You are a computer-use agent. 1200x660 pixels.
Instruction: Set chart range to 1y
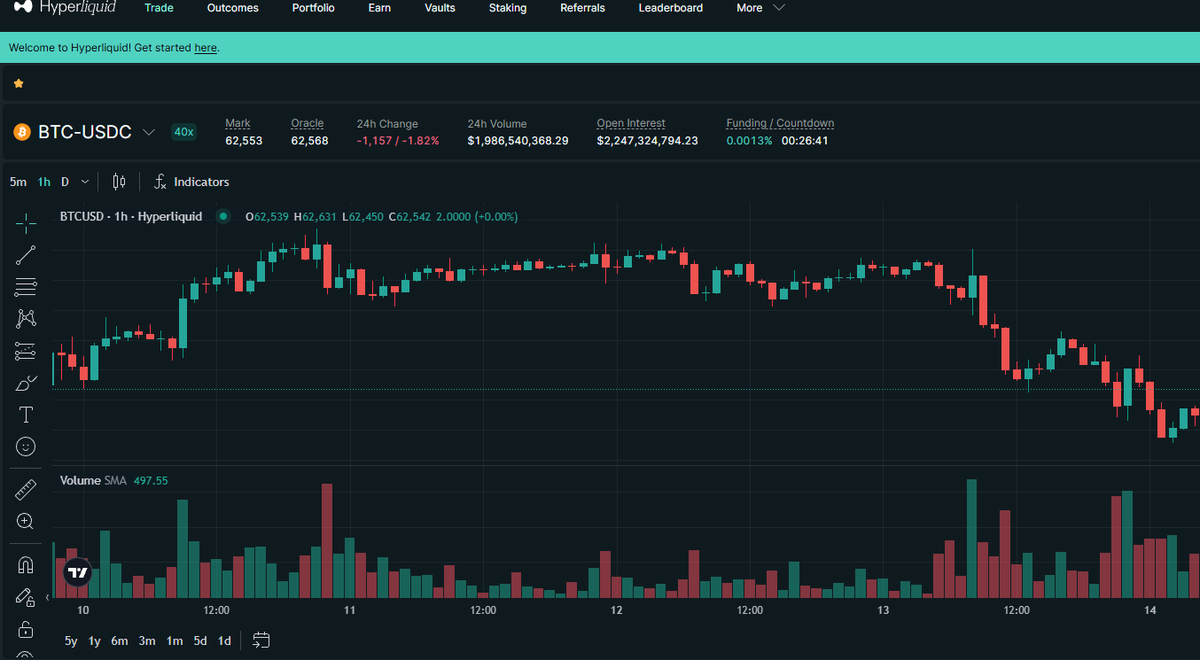point(95,641)
